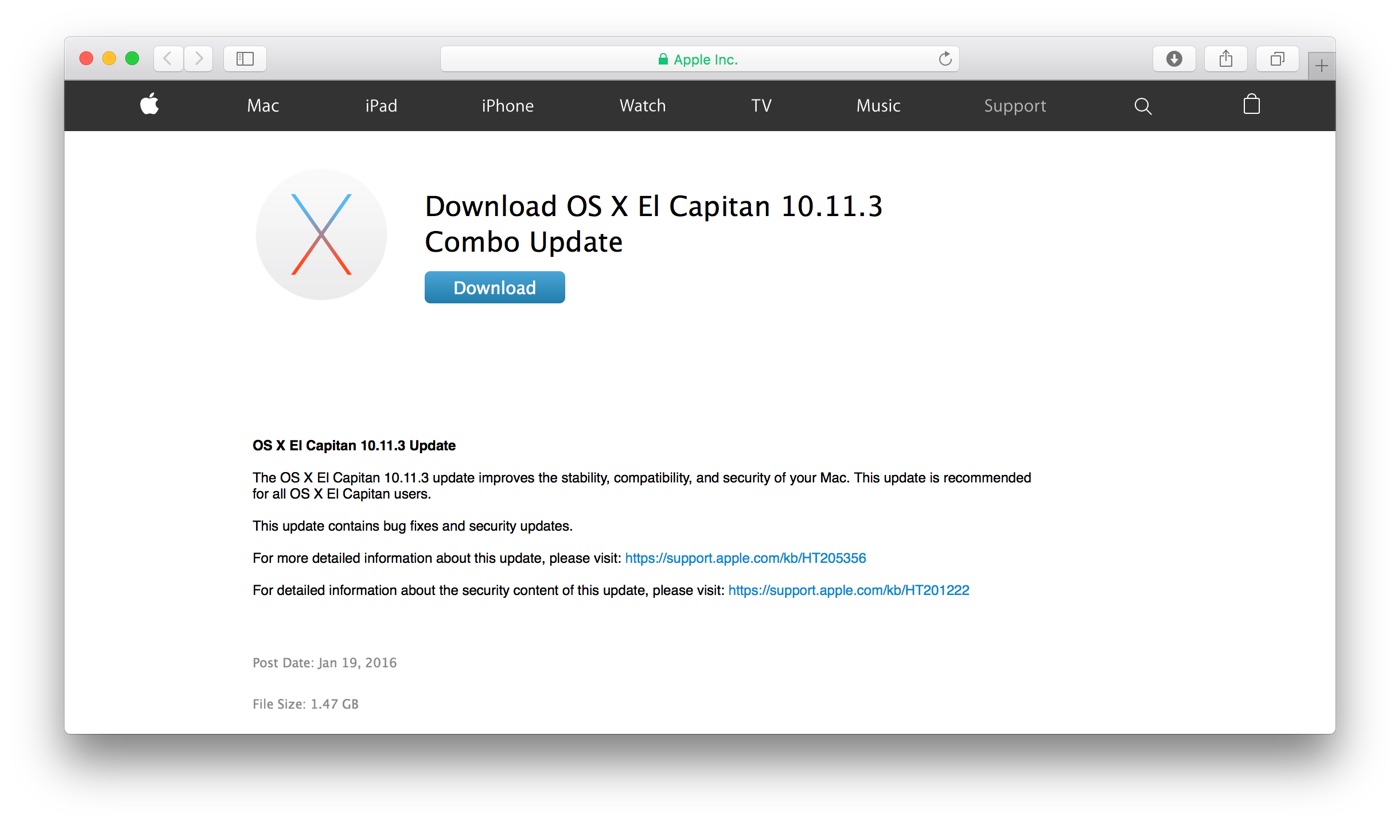1400x825 pixels.
Task: Open Support in the navigation bar
Action: 1015,106
